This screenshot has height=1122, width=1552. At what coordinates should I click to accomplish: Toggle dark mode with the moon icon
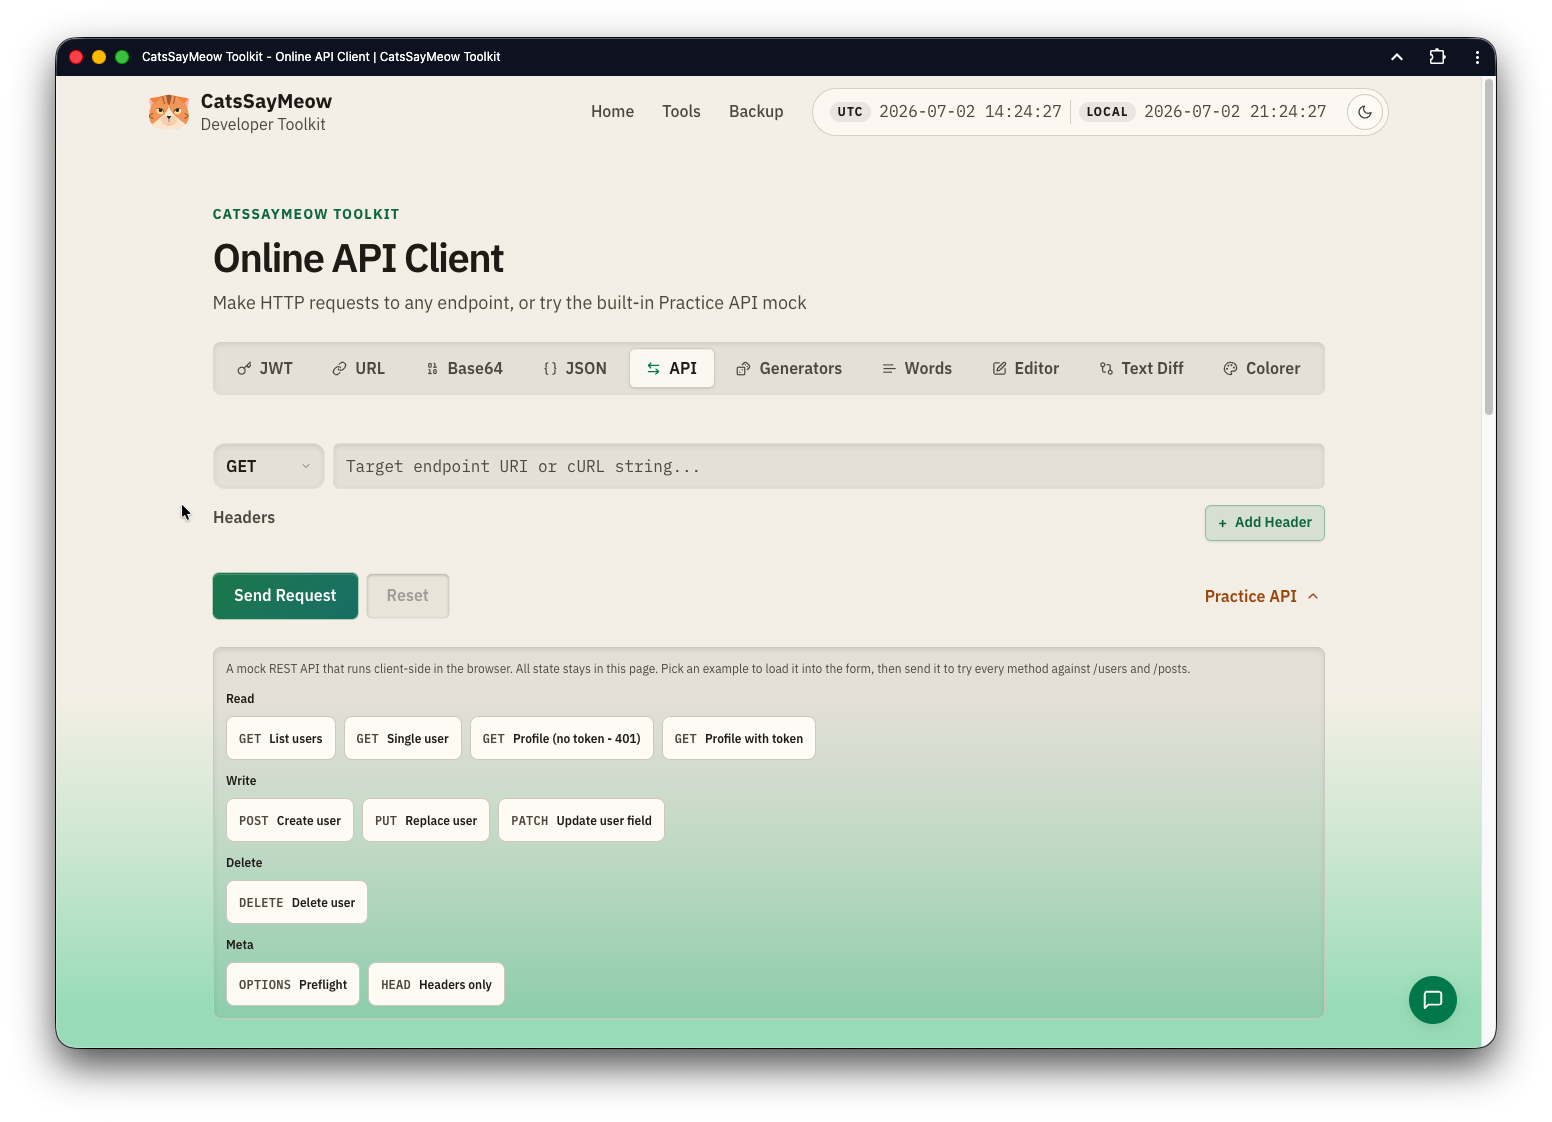[x=1365, y=112]
